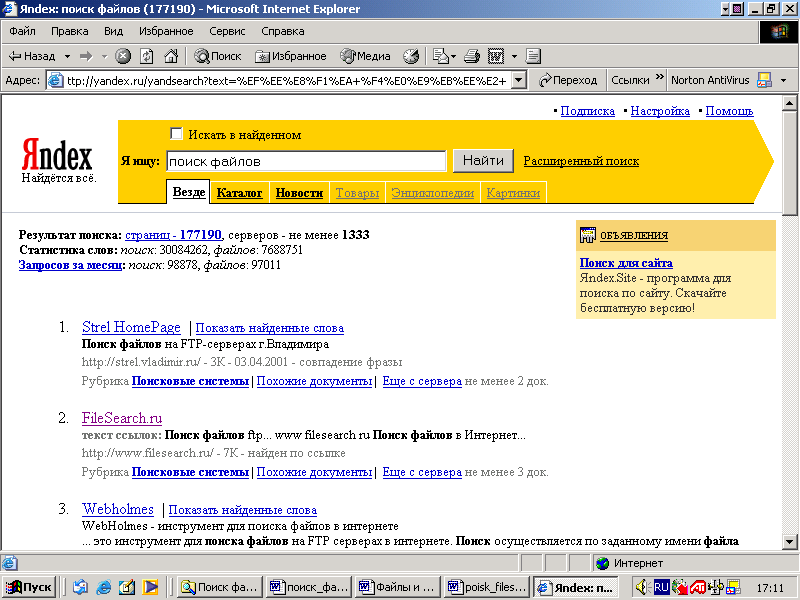Click the ОБЪЯВЛЕНИЯ heading link
Screen dimensions: 800x600
pyautogui.click(x=634, y=235)
